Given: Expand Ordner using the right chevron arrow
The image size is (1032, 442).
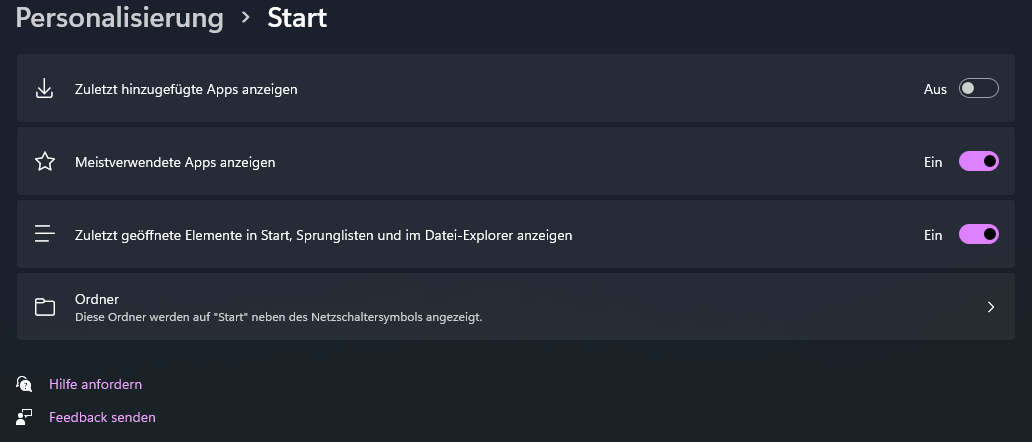Looking at the screenshot, I should pos(990,307).
